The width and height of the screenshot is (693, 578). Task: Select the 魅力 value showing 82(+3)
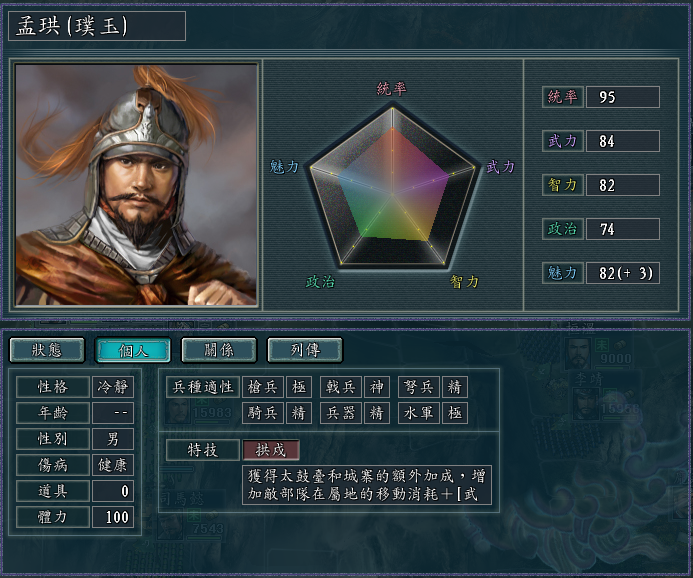623,273
